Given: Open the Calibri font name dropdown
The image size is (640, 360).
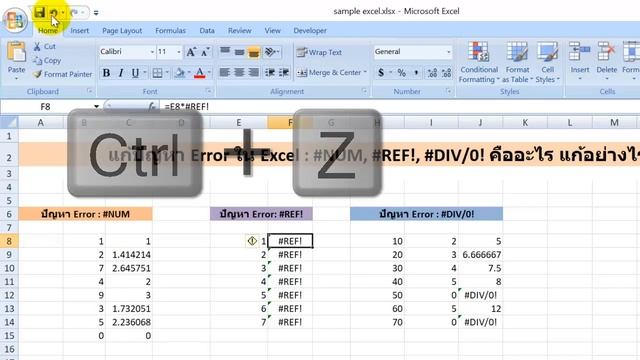Looking at the screenshot, I should pyautogui.click(x=152, y=52).
